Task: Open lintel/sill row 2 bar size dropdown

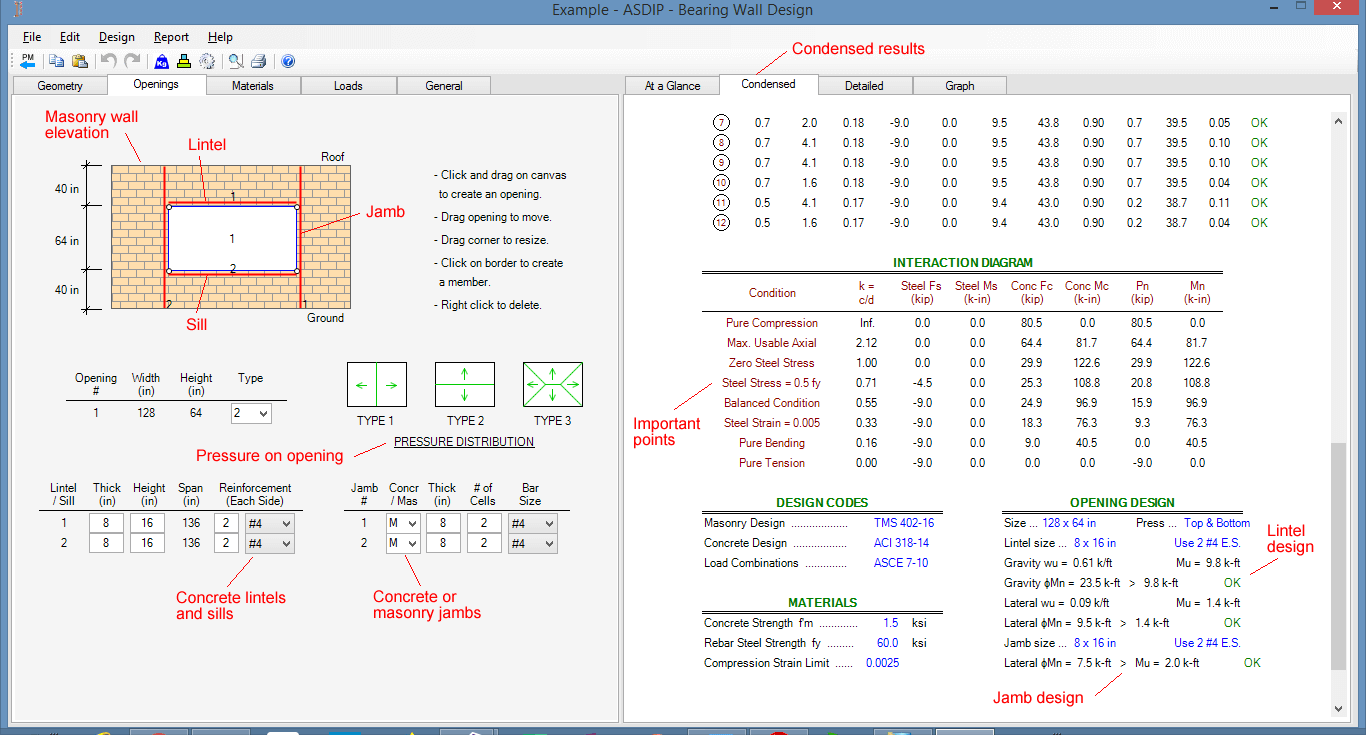Action: pyautogui.click(x=270, y=543)
